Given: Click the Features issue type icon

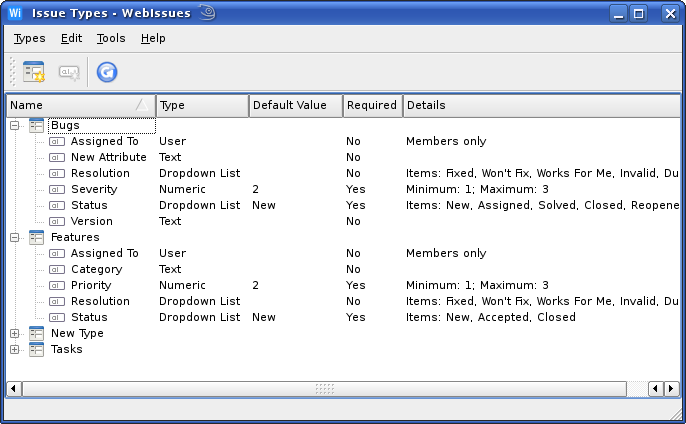Looking at the screenshot, I should tap(37, 237).
